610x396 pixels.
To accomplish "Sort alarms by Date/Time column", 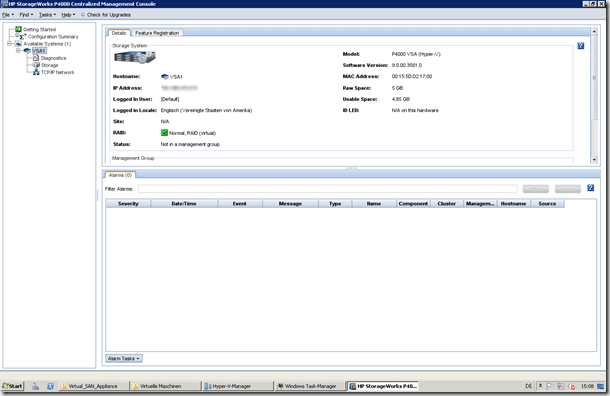I will click(184, 203).
